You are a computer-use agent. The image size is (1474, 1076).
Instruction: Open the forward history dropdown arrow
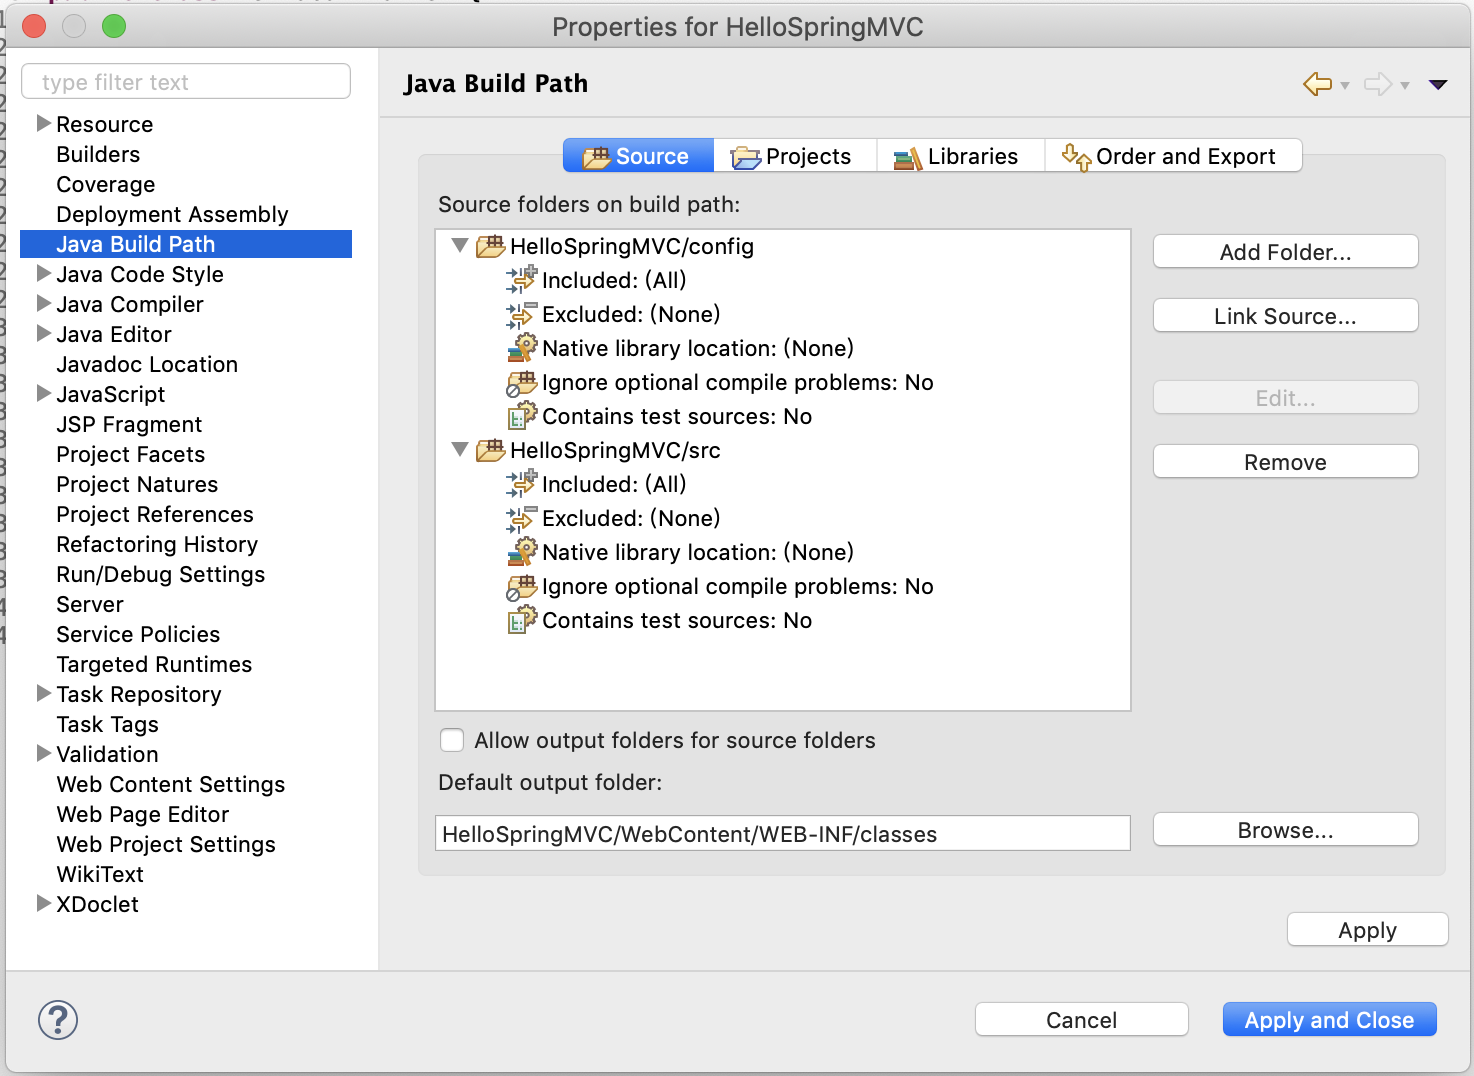(1405, 86)
